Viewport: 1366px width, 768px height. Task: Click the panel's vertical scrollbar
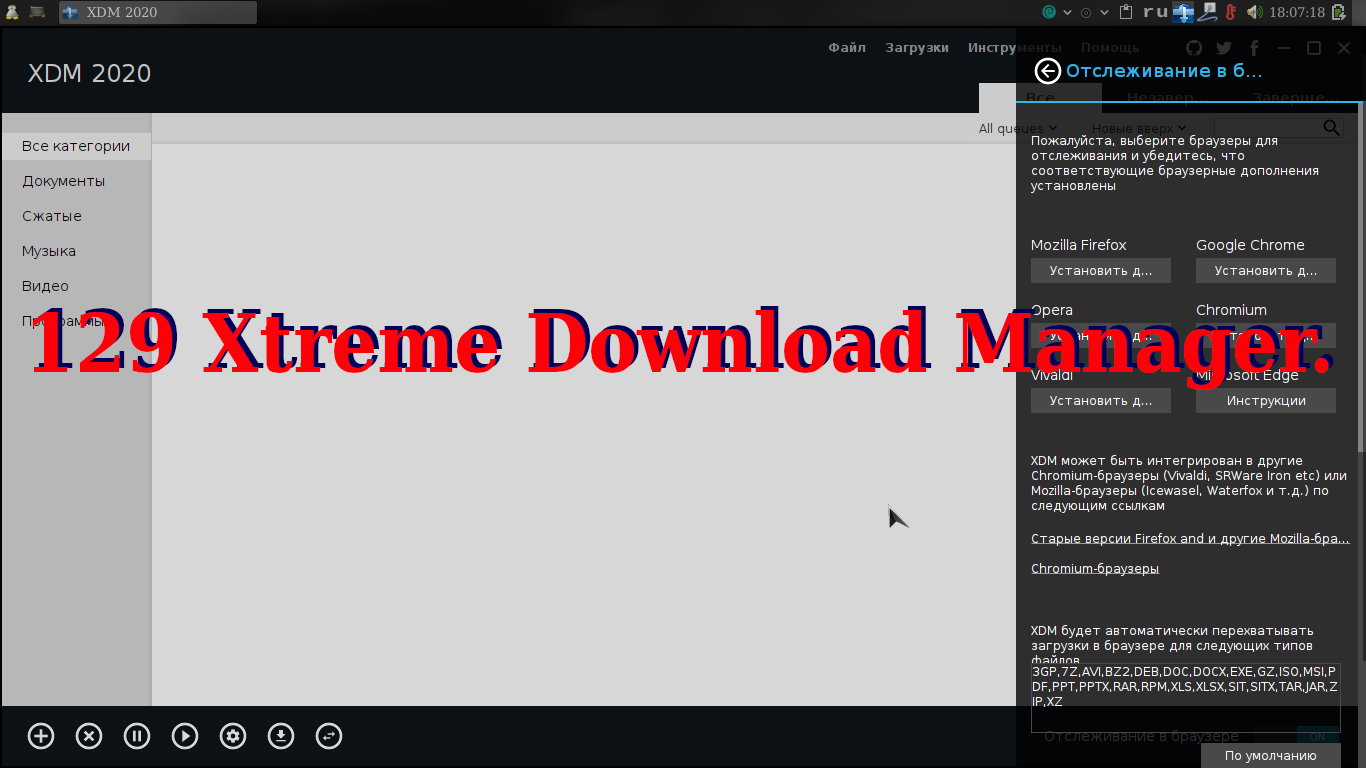click(1361, 275)
